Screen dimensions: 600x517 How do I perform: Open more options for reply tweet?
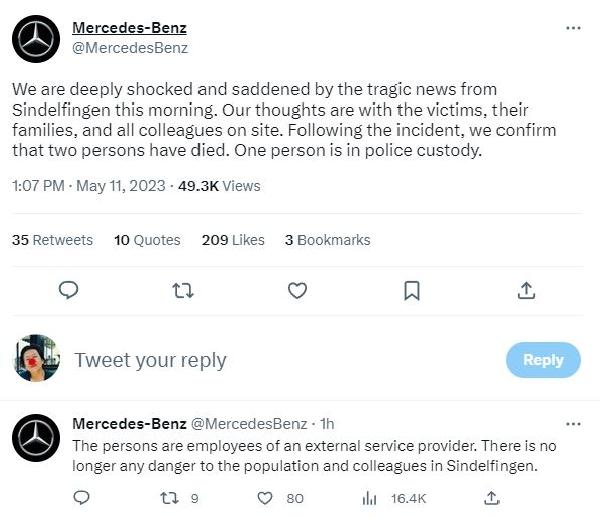click(x=573, y=424)
